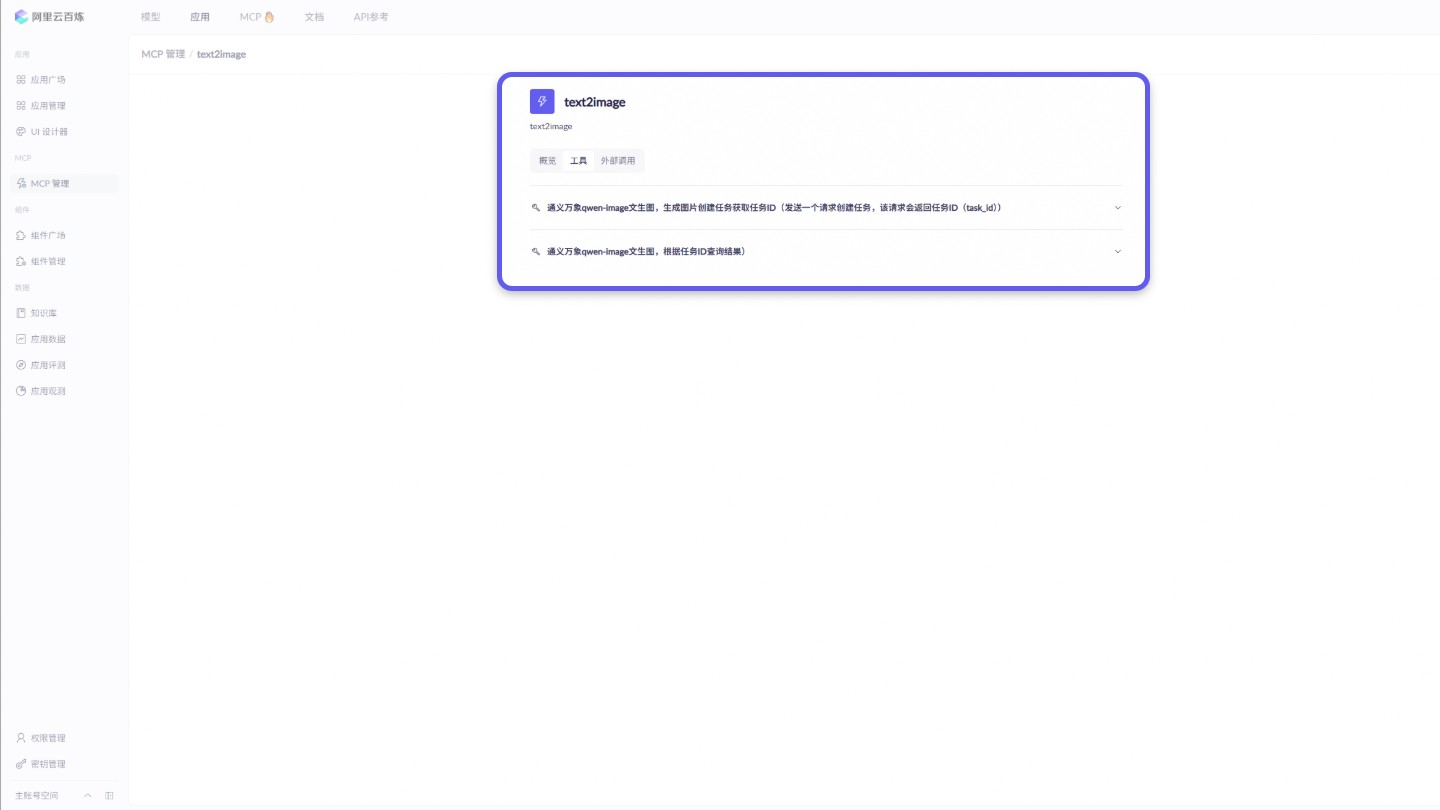Open the 外部调用 tab

(618, 160)
